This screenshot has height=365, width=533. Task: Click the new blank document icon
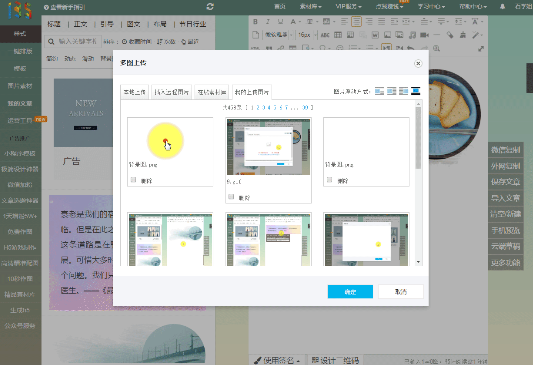click(x=256, y=35)
